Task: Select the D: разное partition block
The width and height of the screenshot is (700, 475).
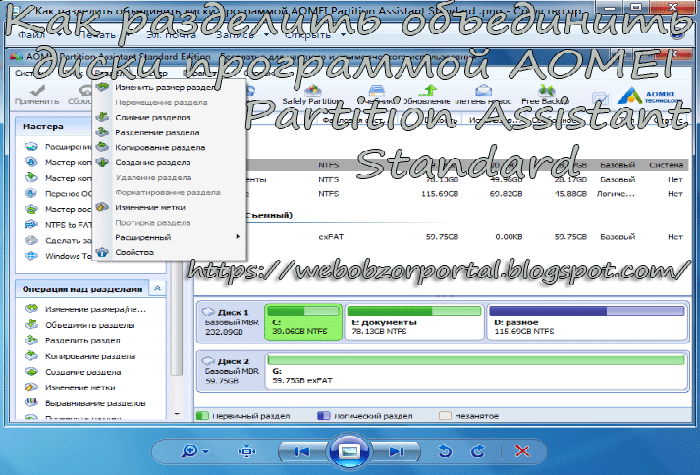Action: 587,322
